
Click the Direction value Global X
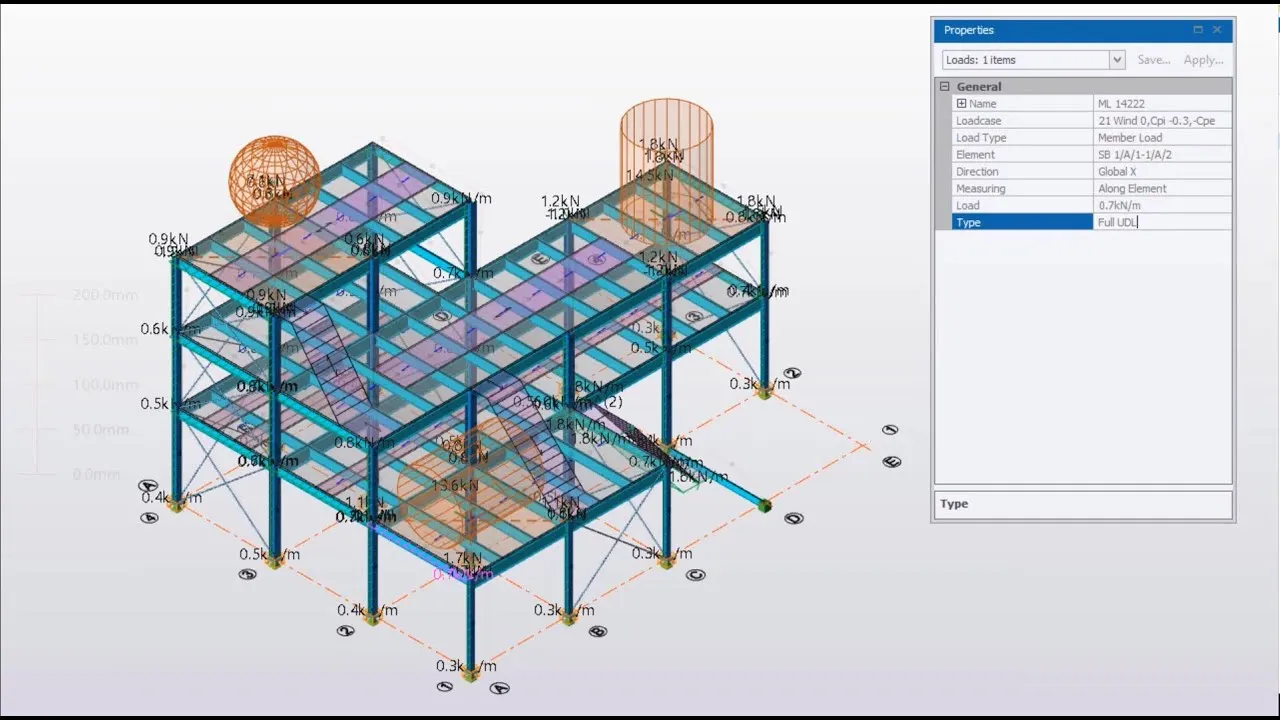pos(1162,172)
